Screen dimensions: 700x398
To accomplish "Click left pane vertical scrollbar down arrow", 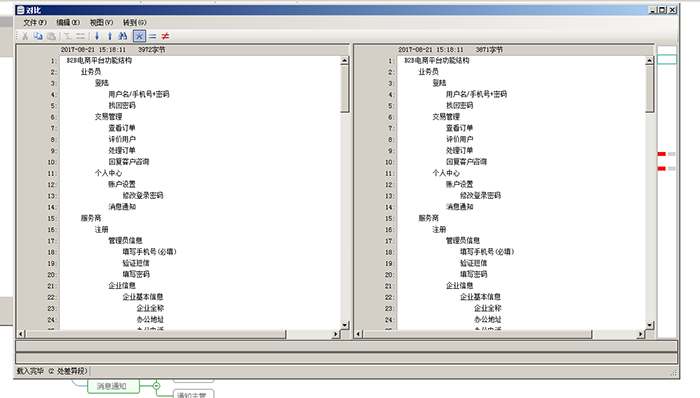I will coord(345,325).
